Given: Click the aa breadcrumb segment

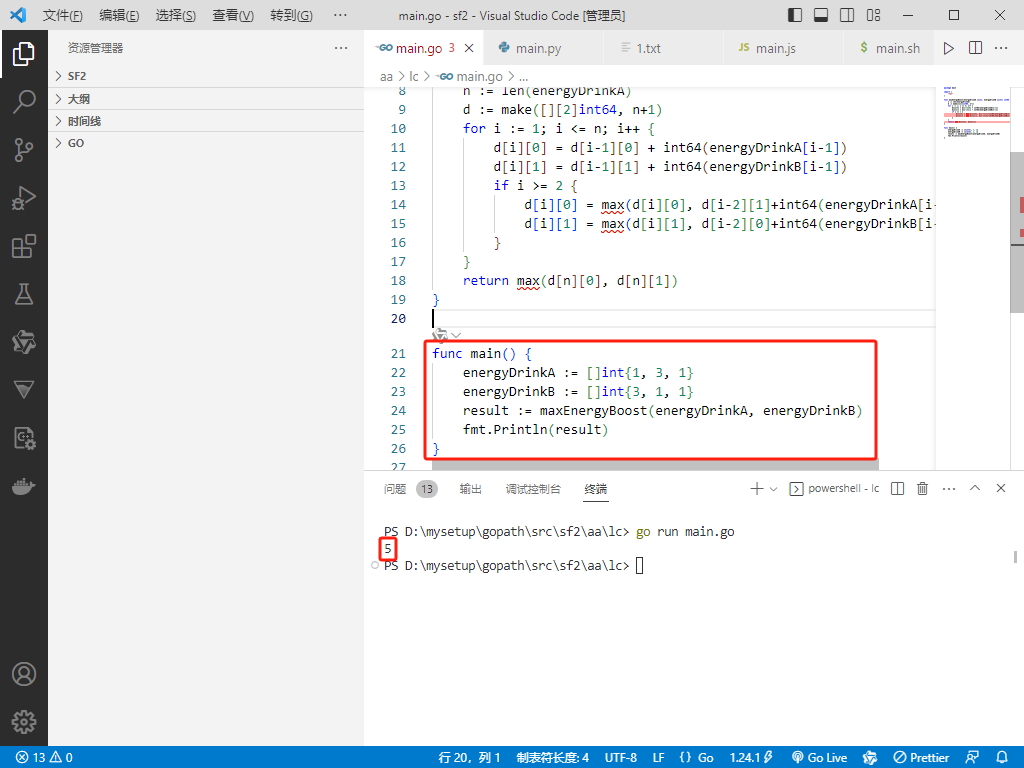Looking at the screenshot, I should coord(386,76).
